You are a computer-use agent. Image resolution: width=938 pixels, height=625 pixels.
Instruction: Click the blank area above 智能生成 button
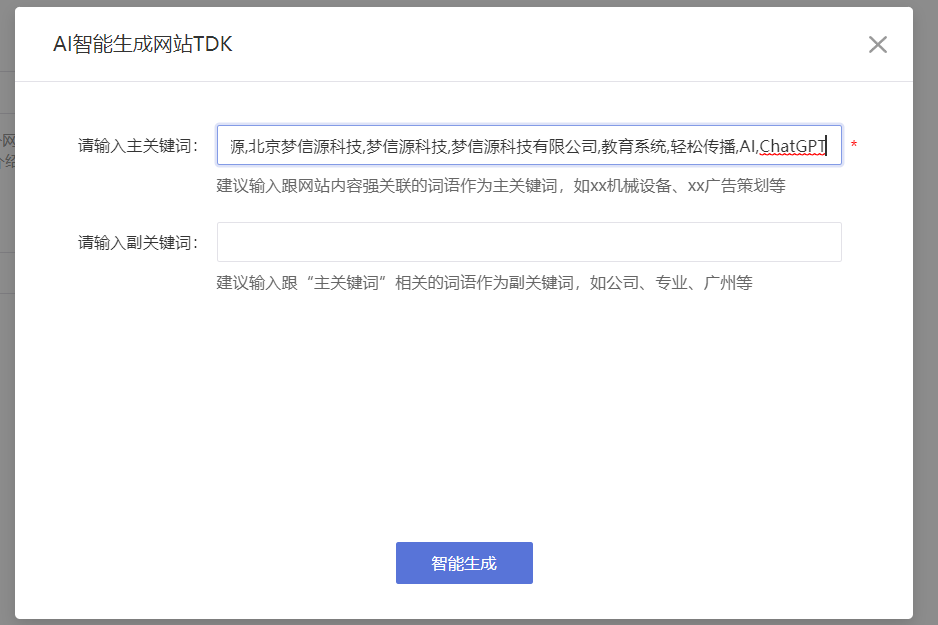point(464,450)
